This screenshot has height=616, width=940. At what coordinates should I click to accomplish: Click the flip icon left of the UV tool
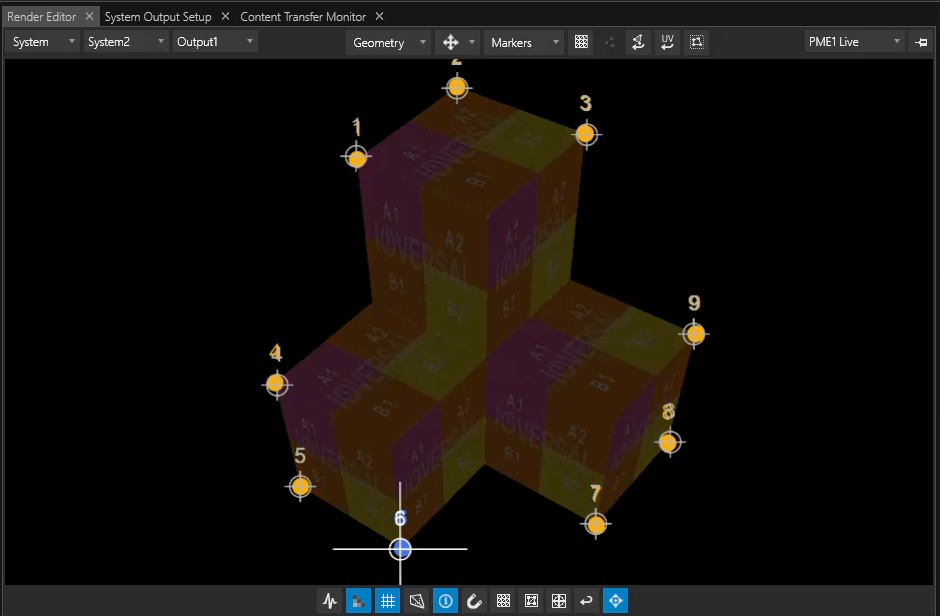[638, 42]
